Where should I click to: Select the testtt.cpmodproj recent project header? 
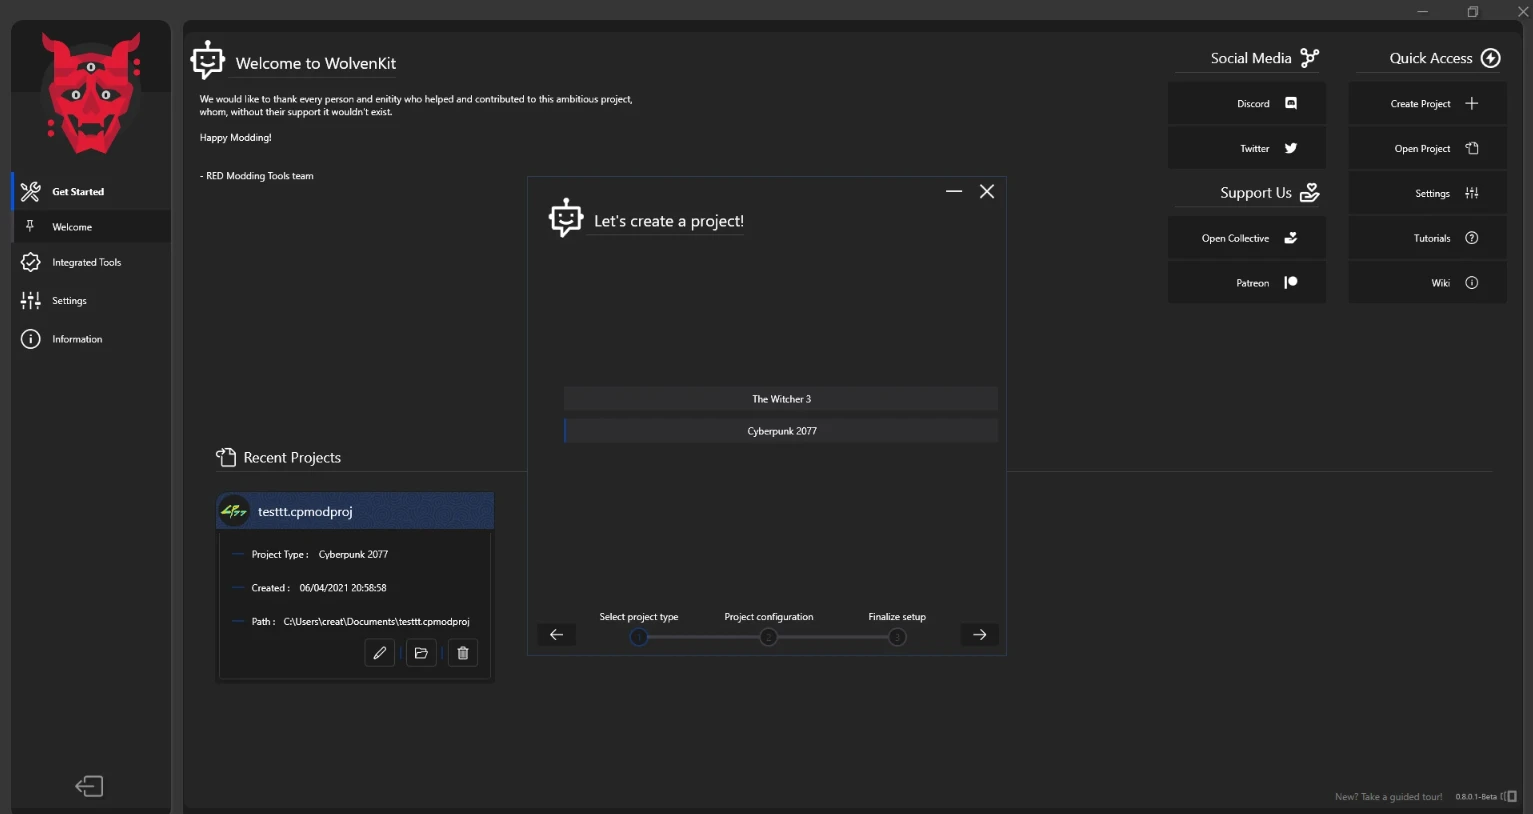click(355, 511)
